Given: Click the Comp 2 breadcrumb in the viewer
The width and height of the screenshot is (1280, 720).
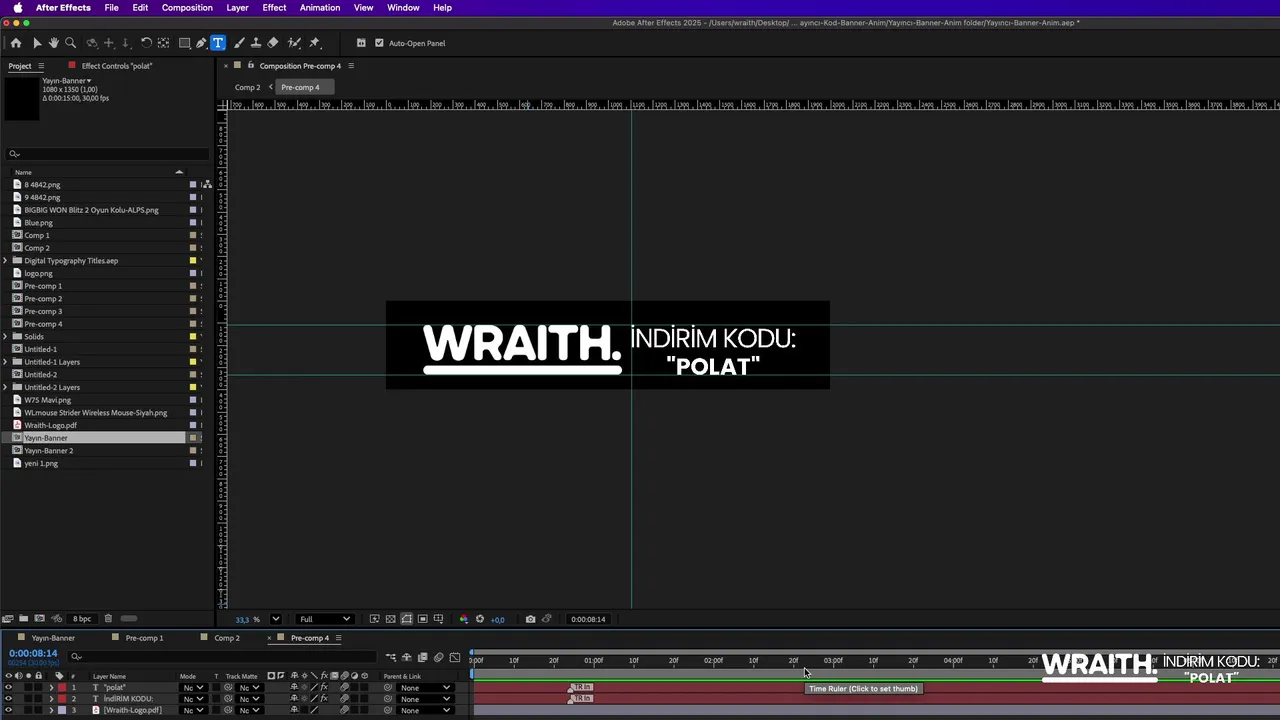Looking at the screenshot, I should point(247,87).
